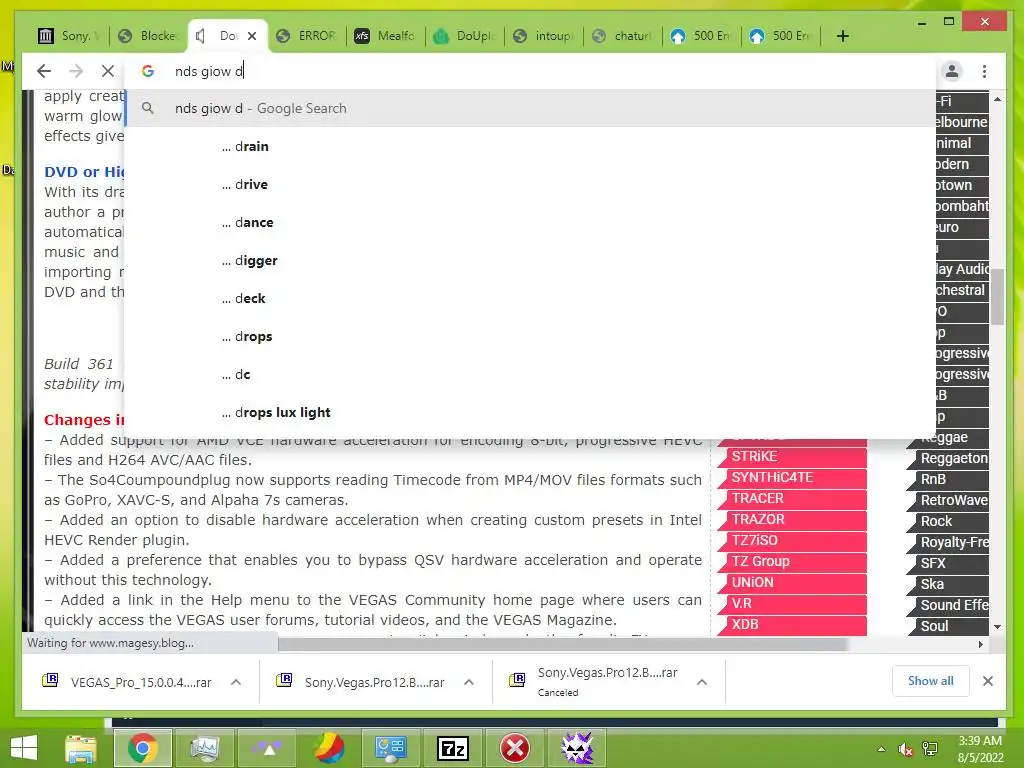Image resolution: width=1024 pixels, height=768 pixels.
Task: Choose the 'drops' suggestion
Action: coord(529,336)
